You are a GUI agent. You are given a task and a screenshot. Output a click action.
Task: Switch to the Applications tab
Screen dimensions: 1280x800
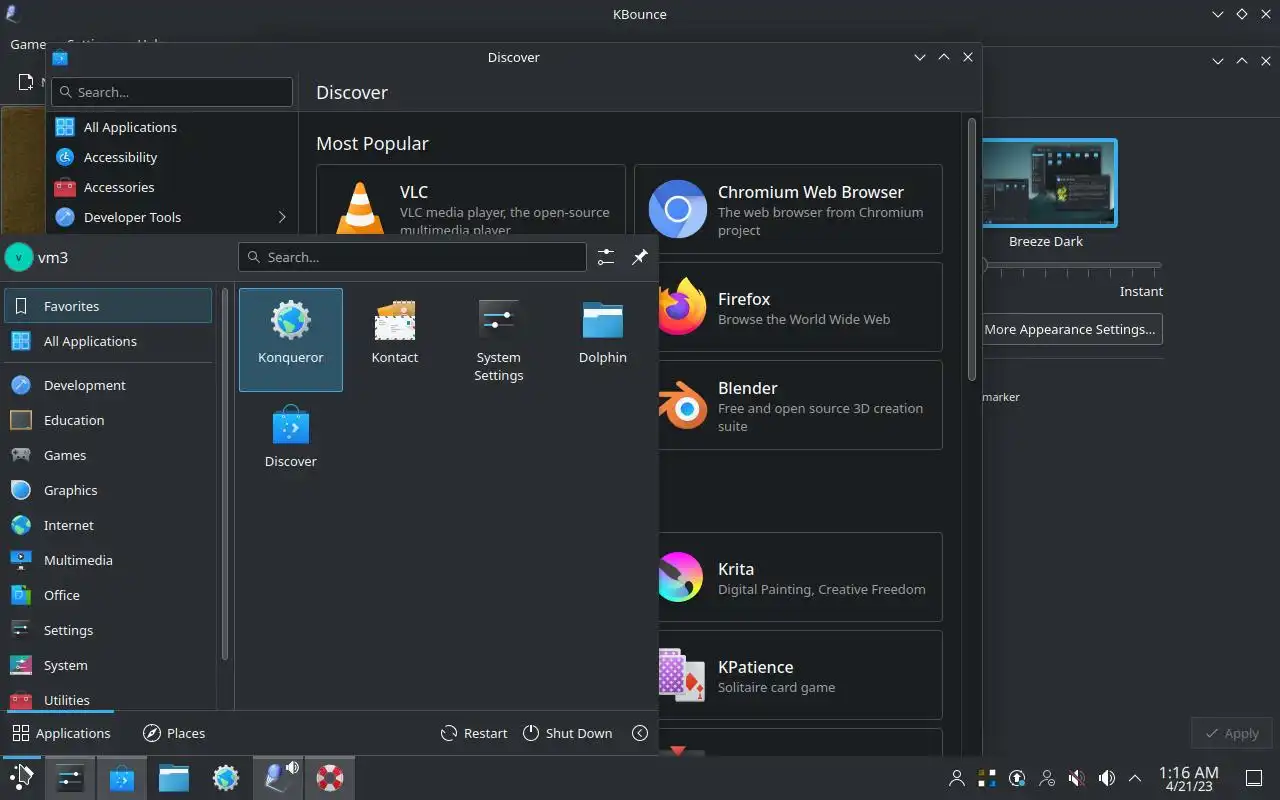coord(61,733)
